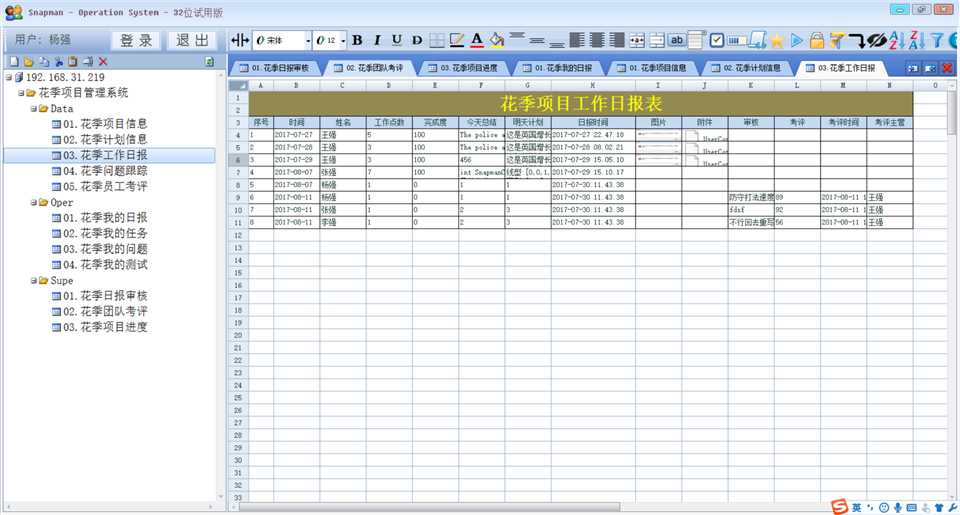Click the 登录 login button

pyautogui.click(x=136, y=40)
